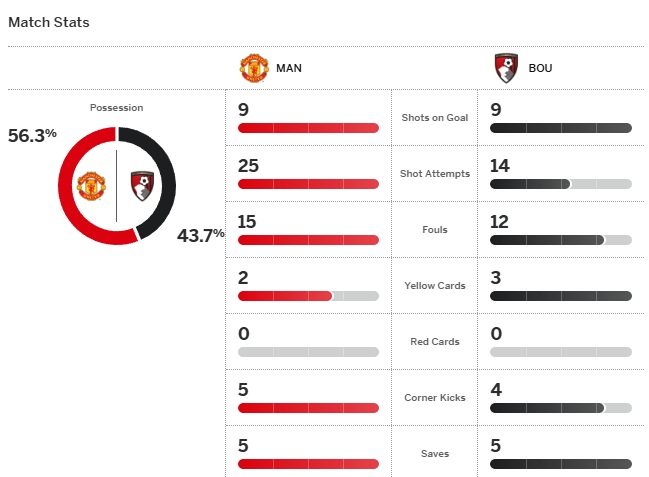Click the empty Red Cards bar for MAN
The image size is (649, 477).
click(x=308, y=352)
